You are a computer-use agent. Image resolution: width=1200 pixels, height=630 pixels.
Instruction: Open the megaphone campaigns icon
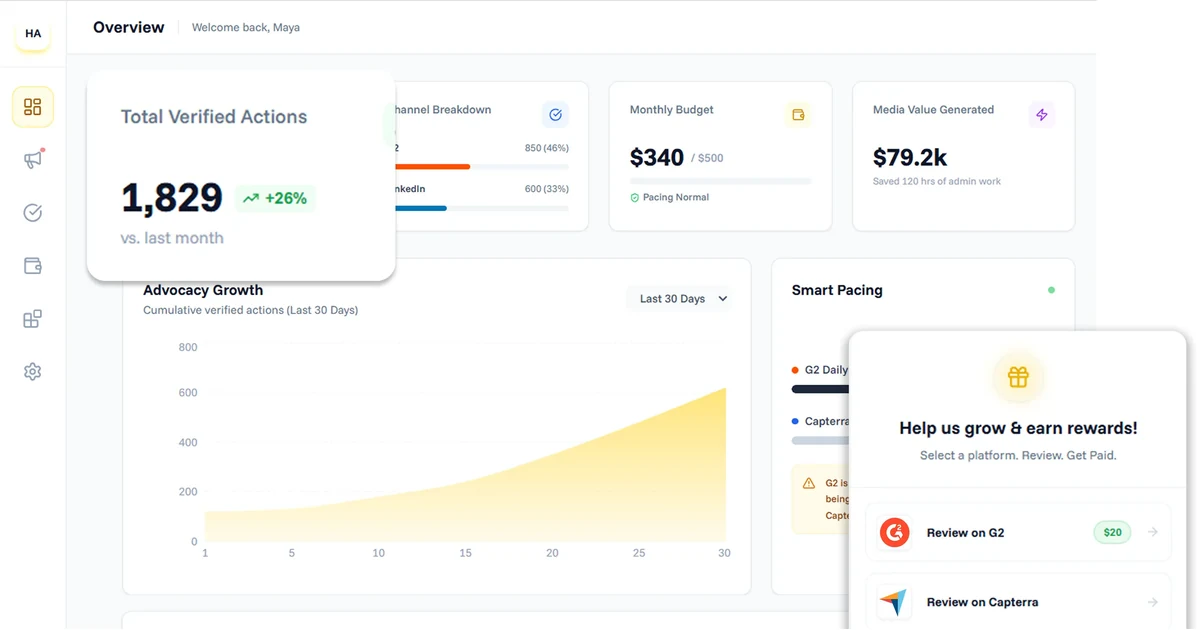[x=33, y=160]
